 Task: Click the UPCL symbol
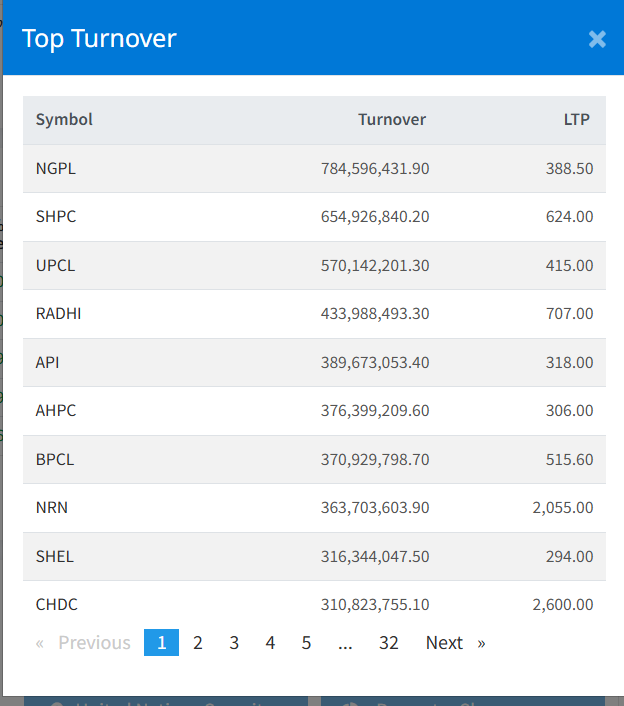pos(56,266)
